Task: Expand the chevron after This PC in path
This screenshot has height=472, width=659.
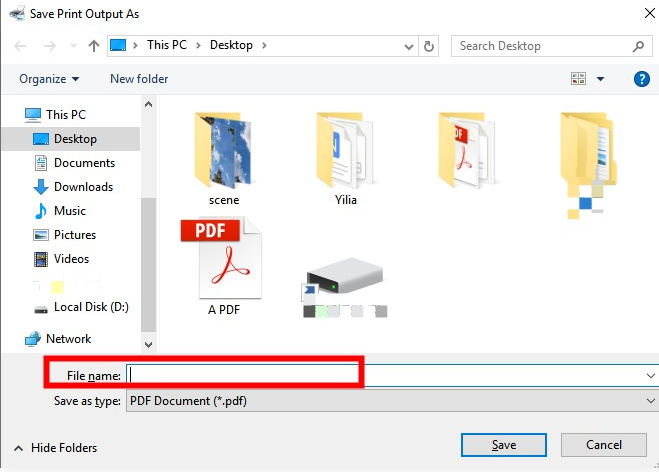Action: coord(198,45)
